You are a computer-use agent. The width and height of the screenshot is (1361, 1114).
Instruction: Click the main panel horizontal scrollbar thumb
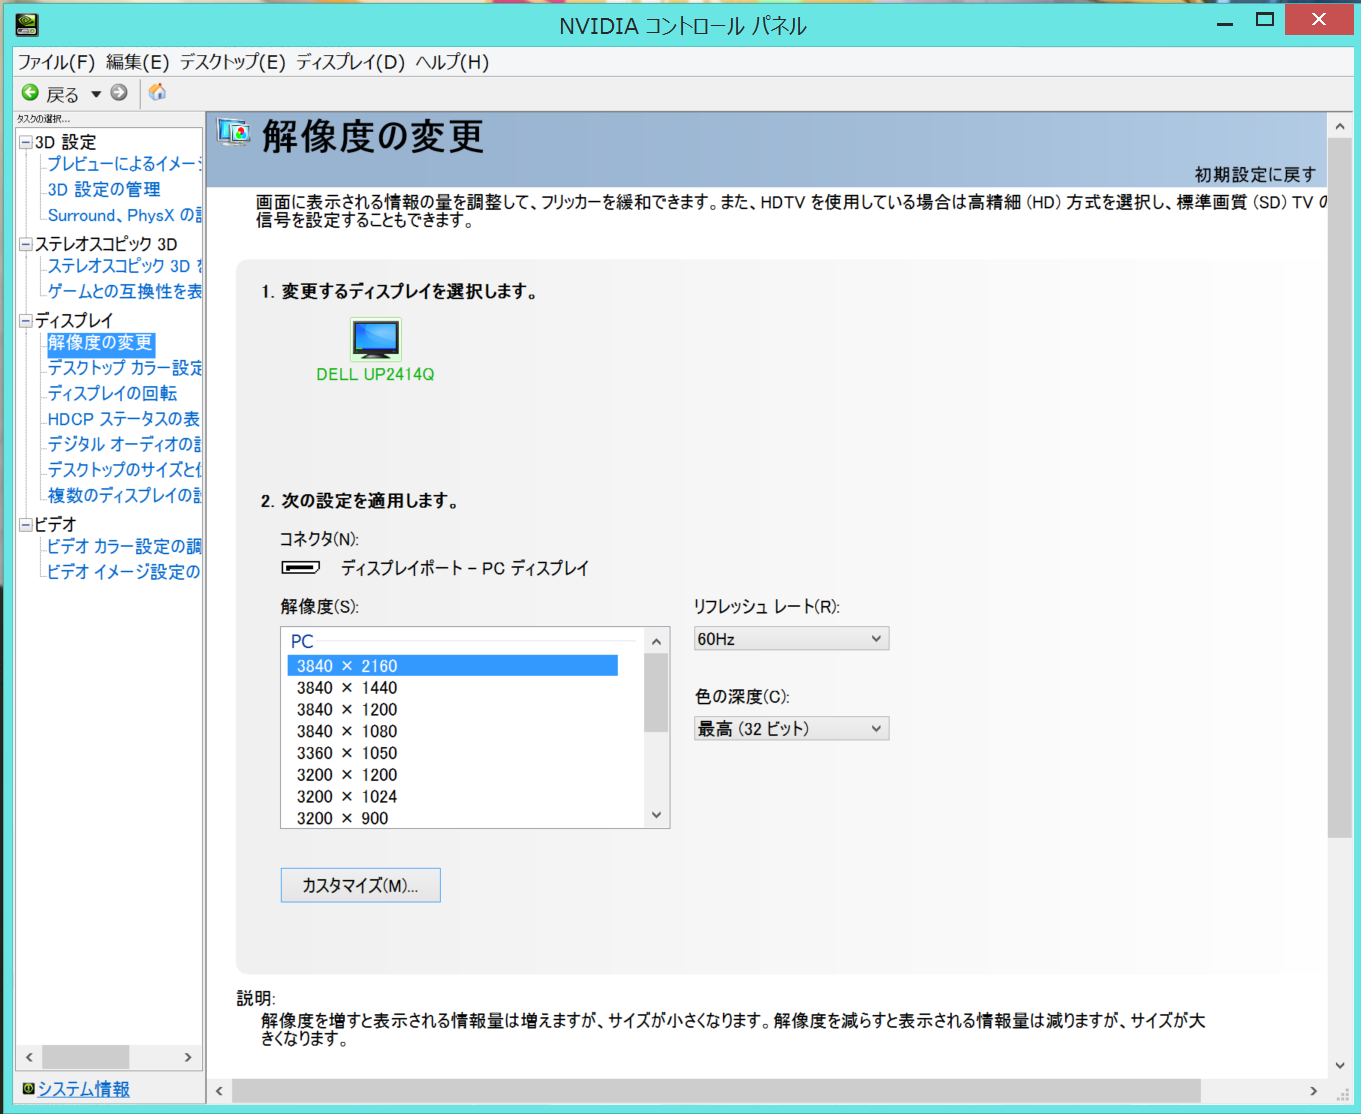[x=716, y=1090]
